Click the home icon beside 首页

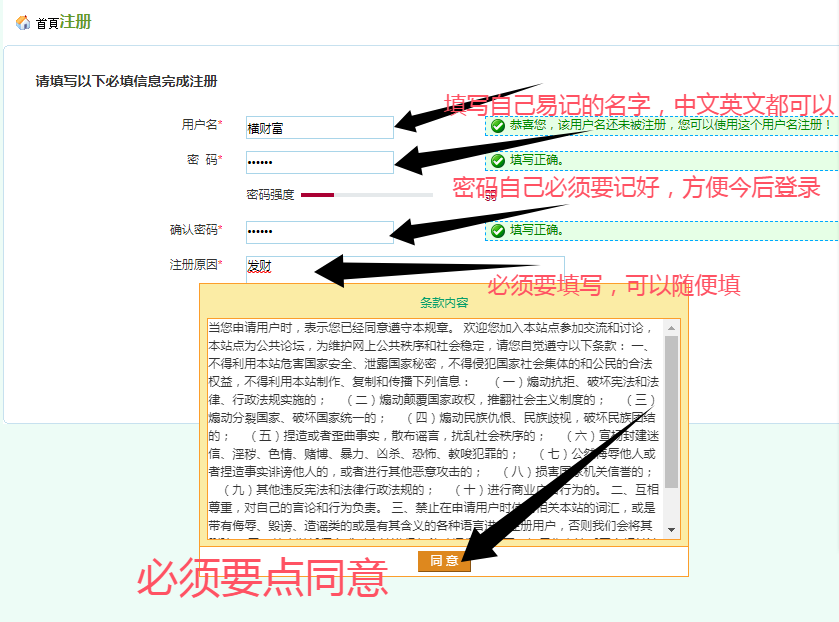click(x=23, y=23)
